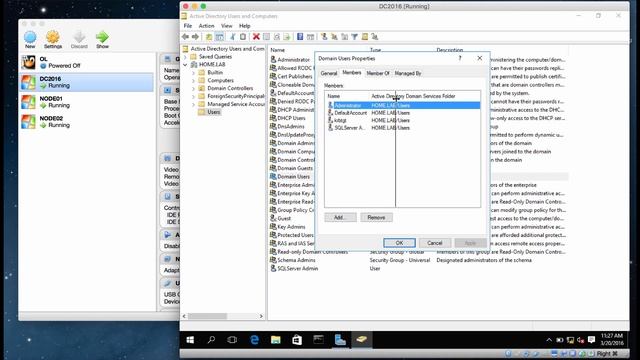Collapse the HOME.LAB domain node
The height and width of the screenshot is (360, 640).
[186, 64]
